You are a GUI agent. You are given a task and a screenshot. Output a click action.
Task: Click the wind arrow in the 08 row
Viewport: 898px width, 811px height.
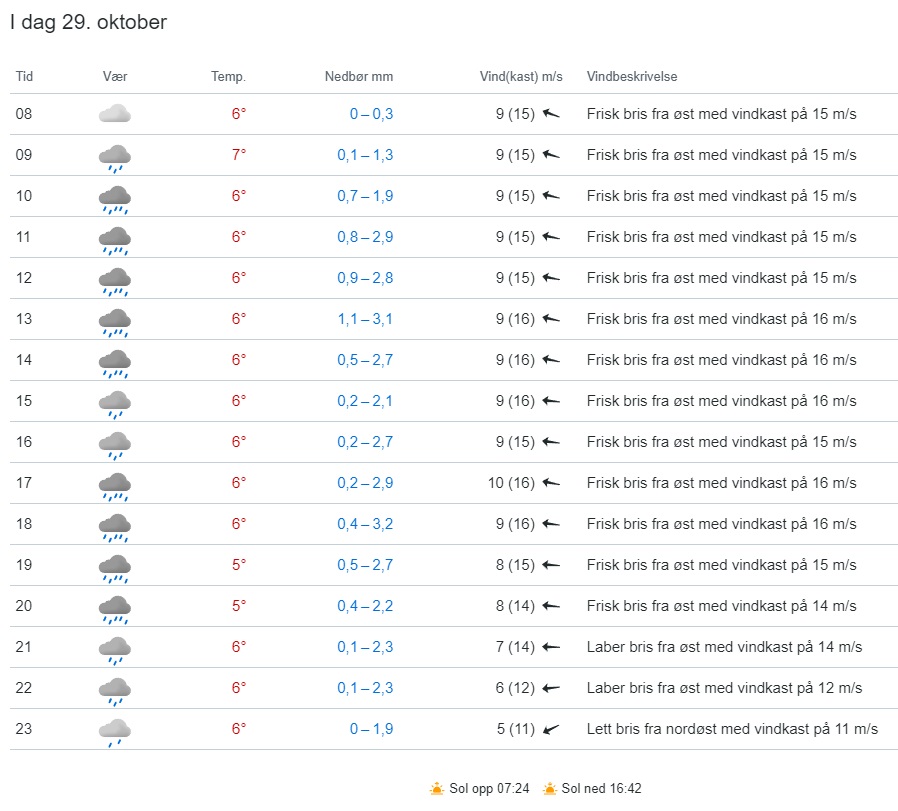pos(550,114)
